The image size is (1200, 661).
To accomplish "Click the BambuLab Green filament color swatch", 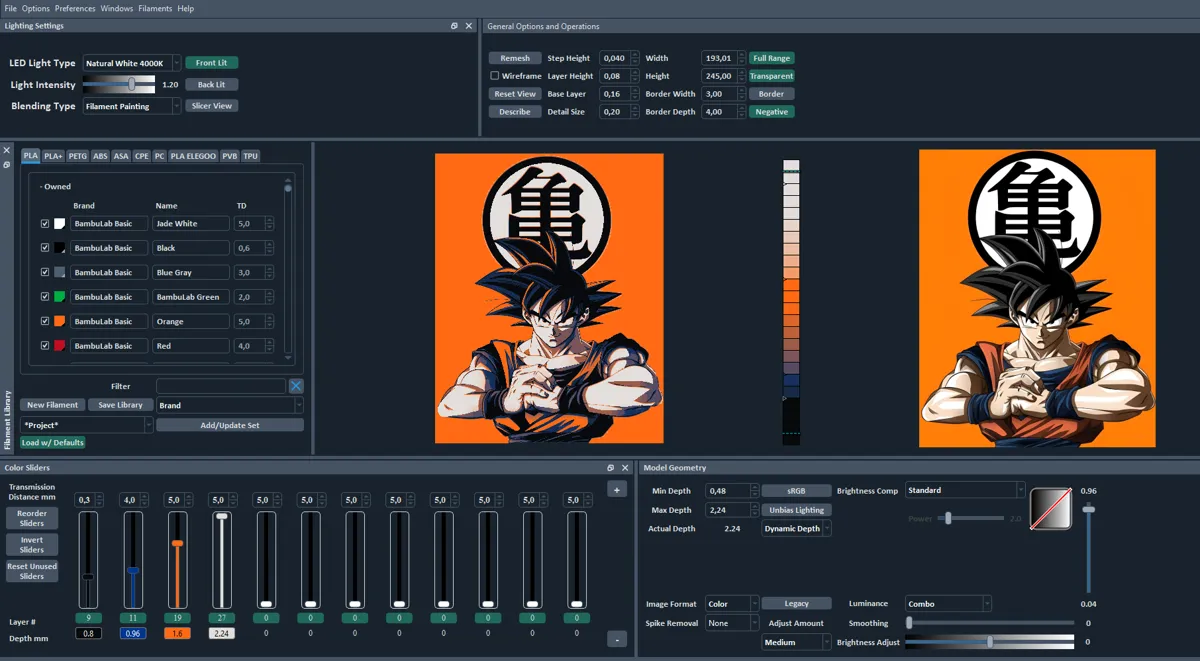I will [x=60, y=297].
